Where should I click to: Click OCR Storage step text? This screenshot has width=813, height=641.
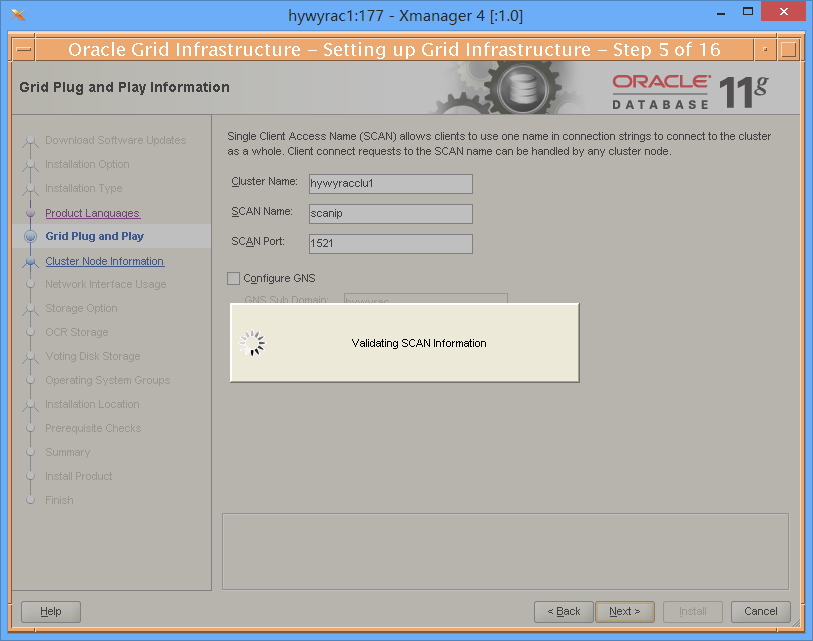pos(77,332)
